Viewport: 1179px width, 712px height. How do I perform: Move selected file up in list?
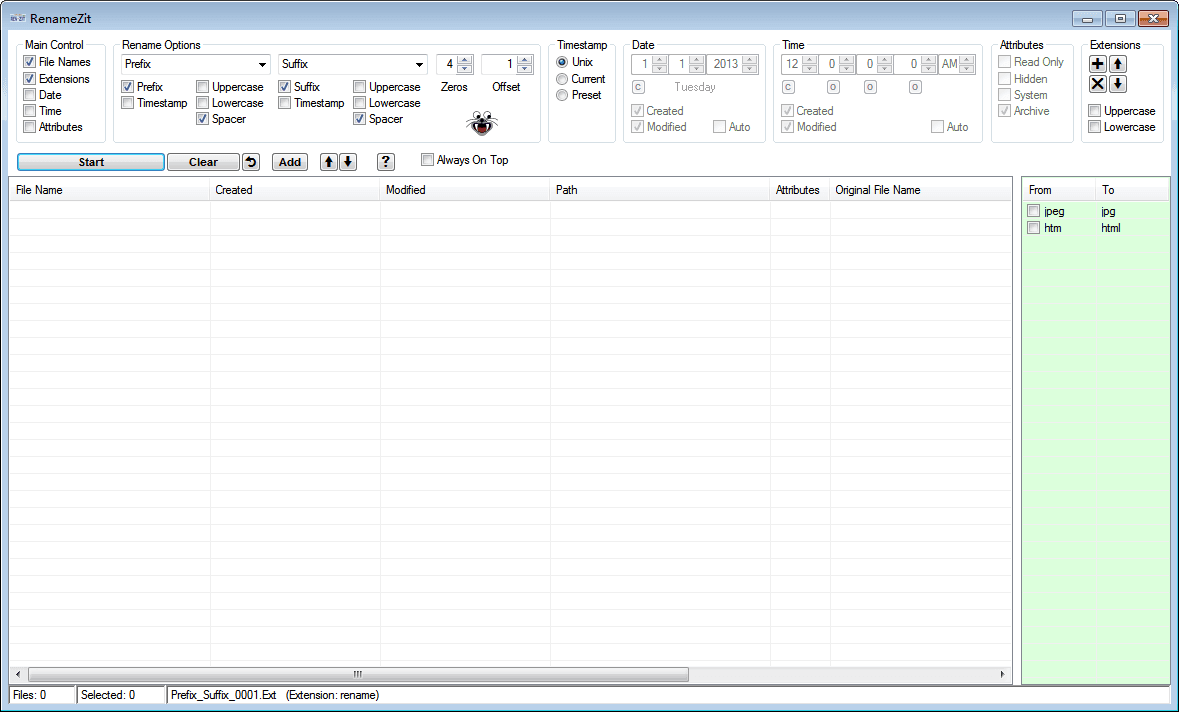coord(329,162)
